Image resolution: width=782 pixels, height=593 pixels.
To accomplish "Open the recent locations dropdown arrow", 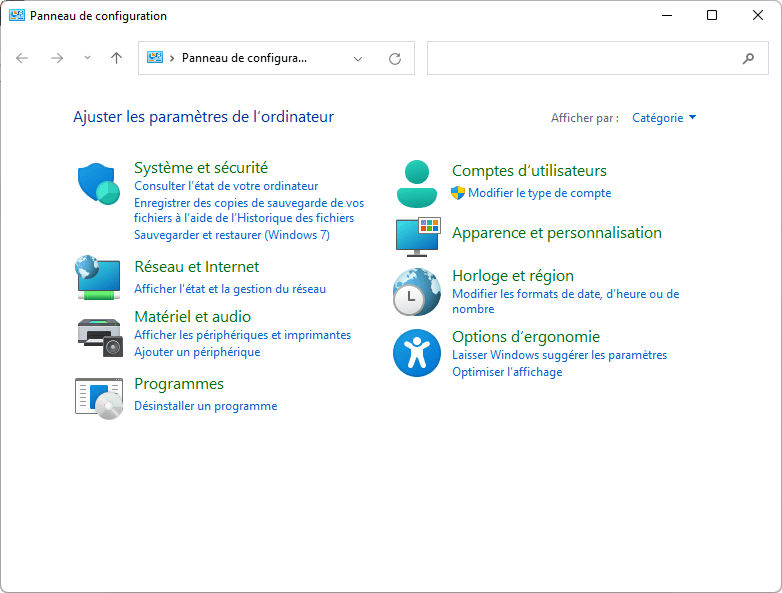I will (x=87, y=58).
